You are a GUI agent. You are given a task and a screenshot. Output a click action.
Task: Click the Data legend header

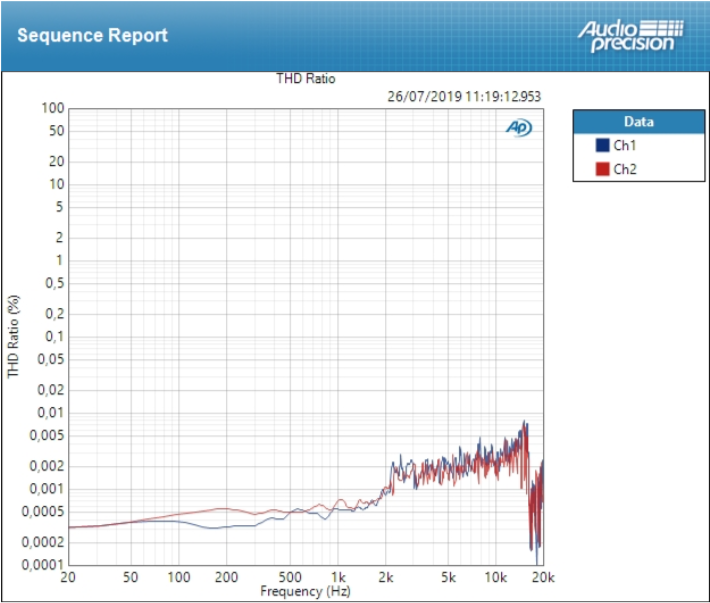[x=638, y=121]
